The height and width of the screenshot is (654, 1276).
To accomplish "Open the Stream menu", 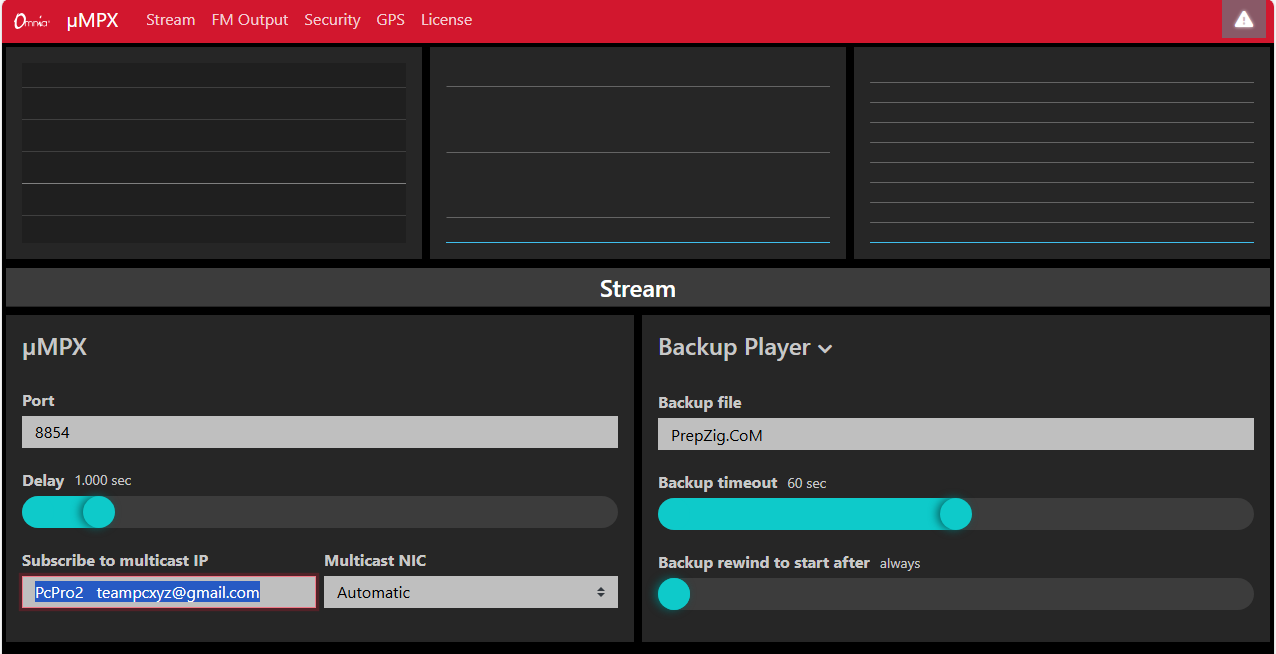I will point(171,20).
